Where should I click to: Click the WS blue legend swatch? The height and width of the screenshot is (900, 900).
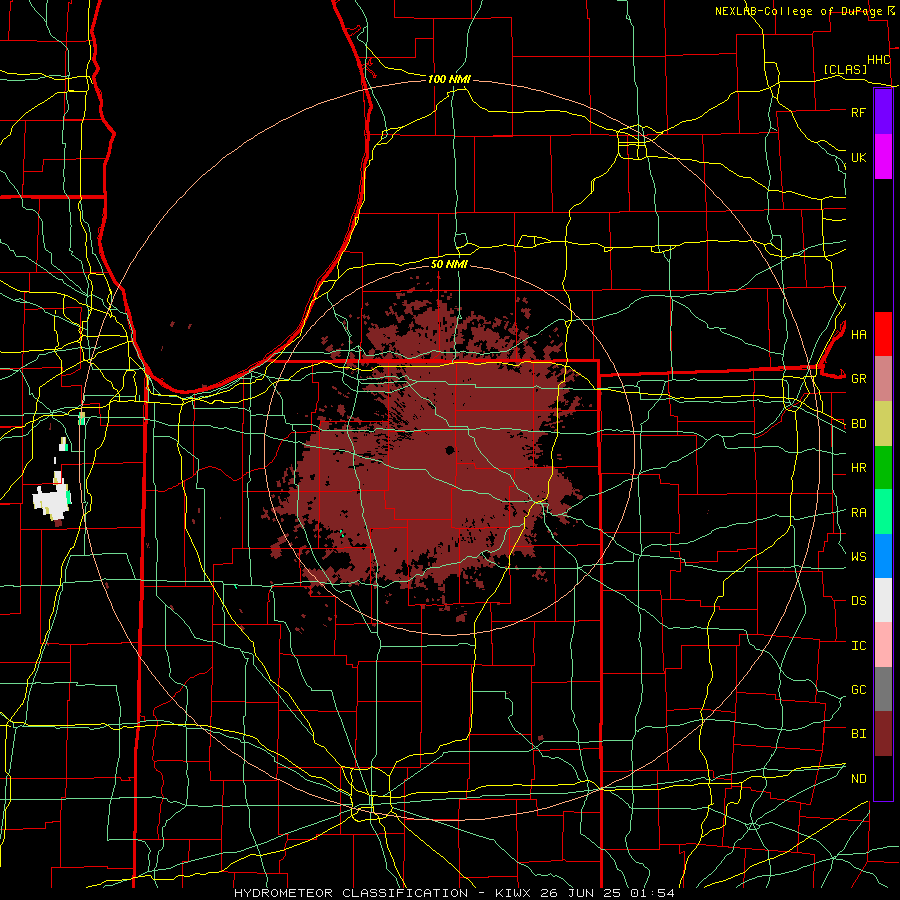point(883,556)
